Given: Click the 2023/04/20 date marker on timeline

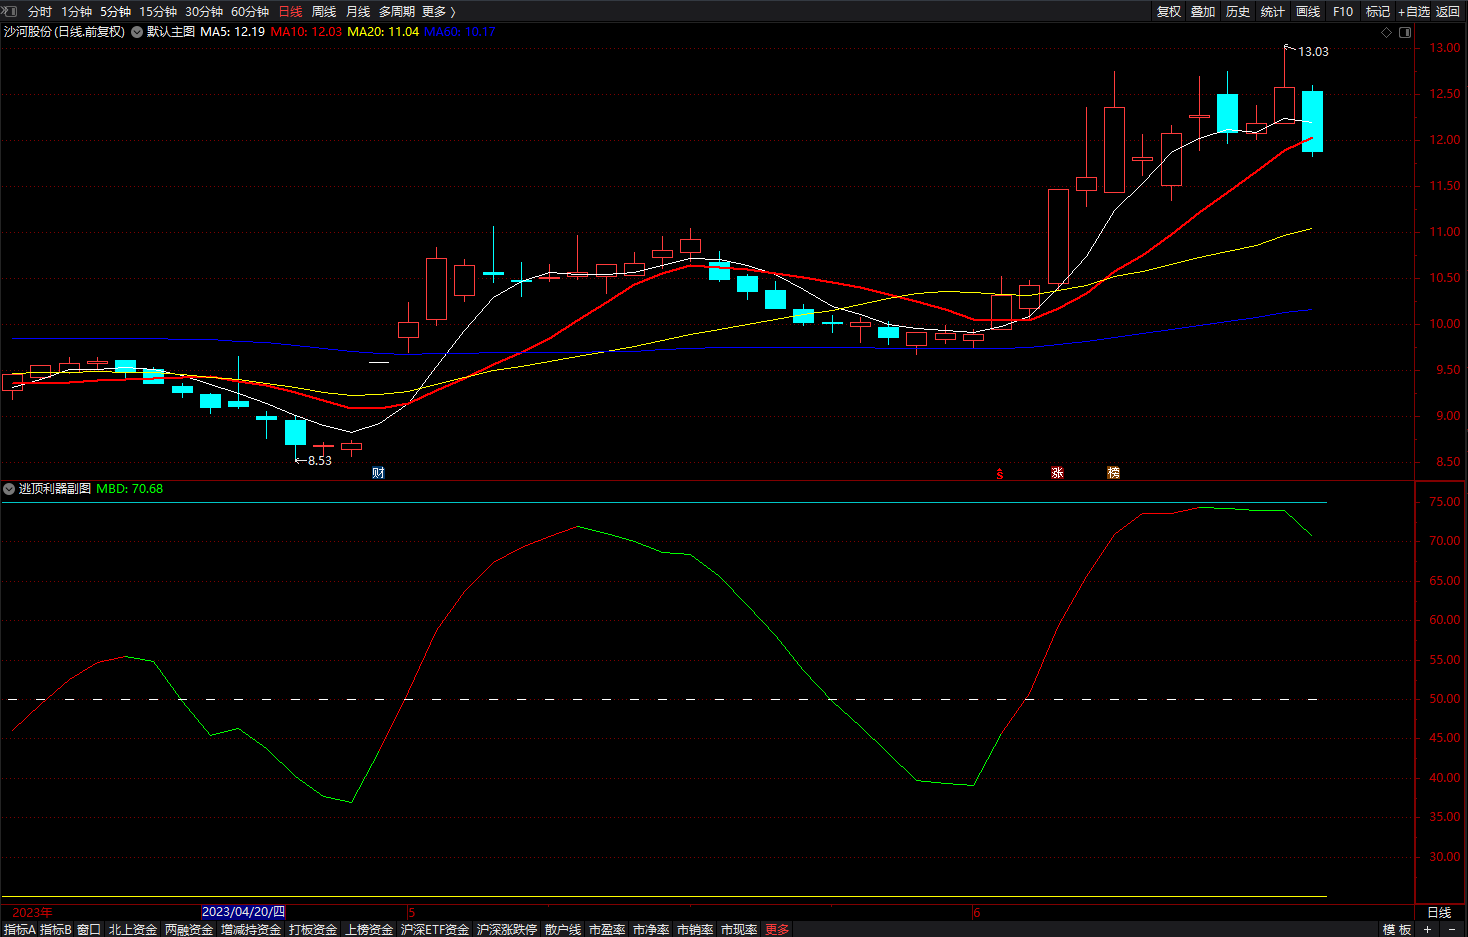Looking at the screenshot, I should coord(243,911).
